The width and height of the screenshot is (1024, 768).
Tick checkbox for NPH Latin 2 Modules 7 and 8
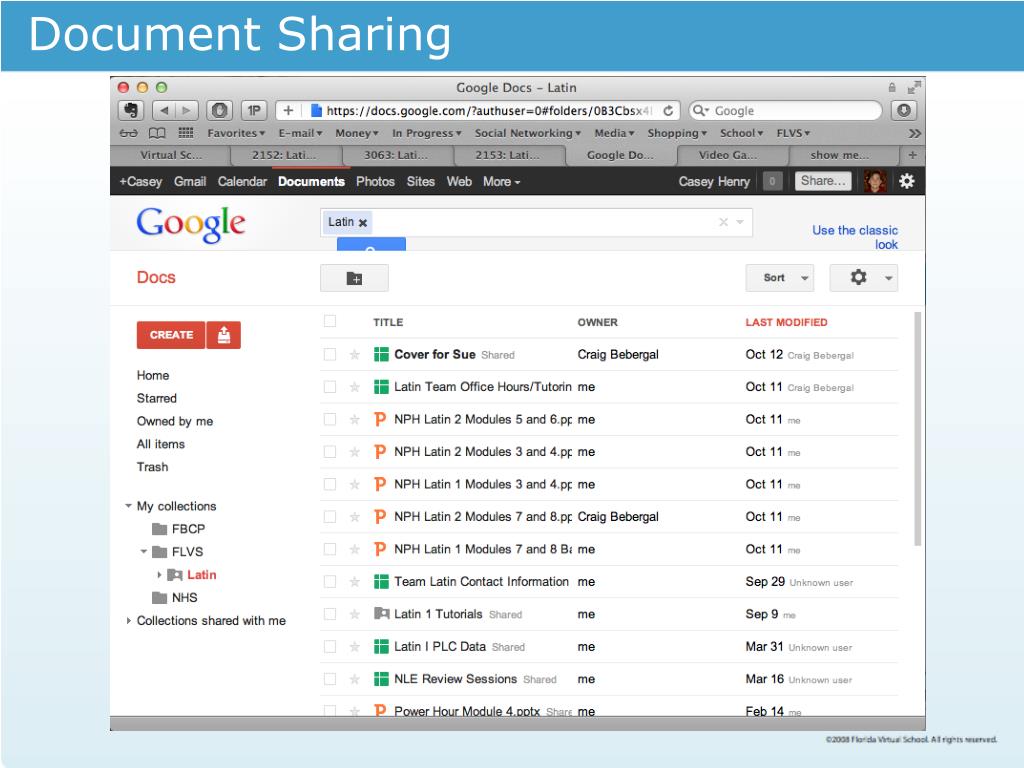(330, 517)
